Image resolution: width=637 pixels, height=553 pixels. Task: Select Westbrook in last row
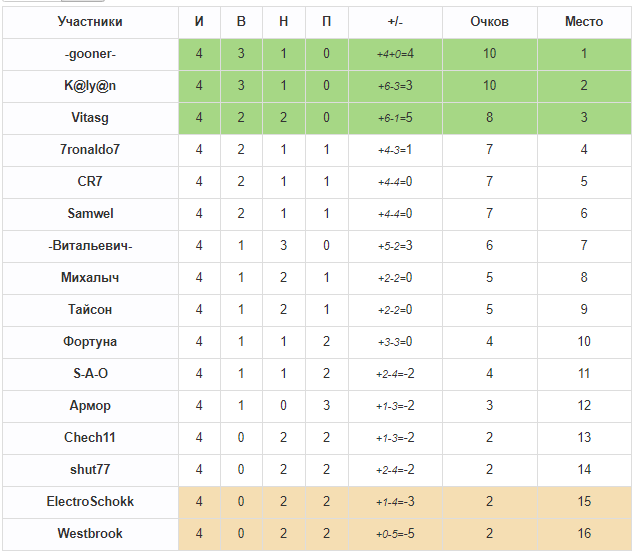coord(90,533)
